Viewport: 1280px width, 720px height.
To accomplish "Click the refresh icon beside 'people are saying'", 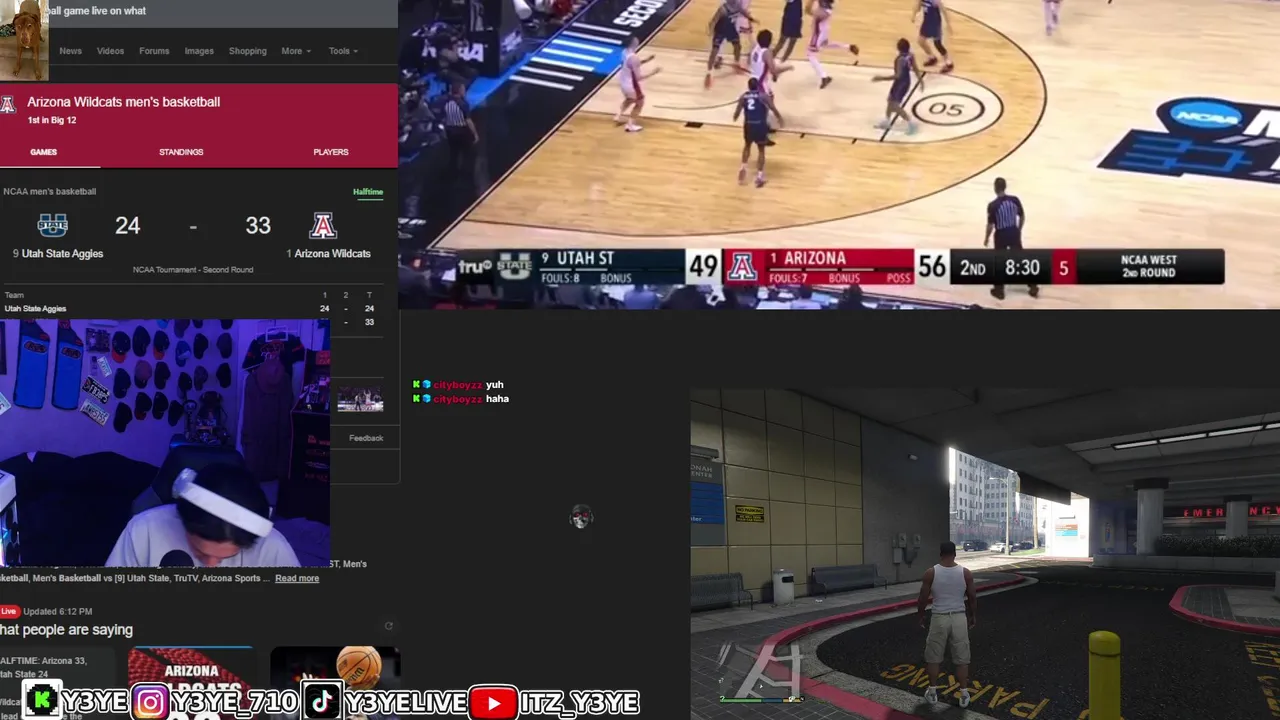I will coord(389,626).
